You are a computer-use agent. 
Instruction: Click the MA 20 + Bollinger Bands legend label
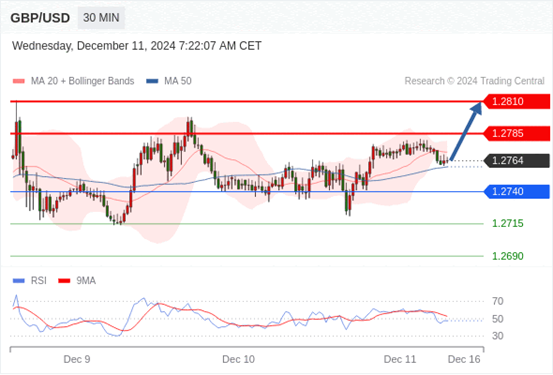[x=83, y=81]
